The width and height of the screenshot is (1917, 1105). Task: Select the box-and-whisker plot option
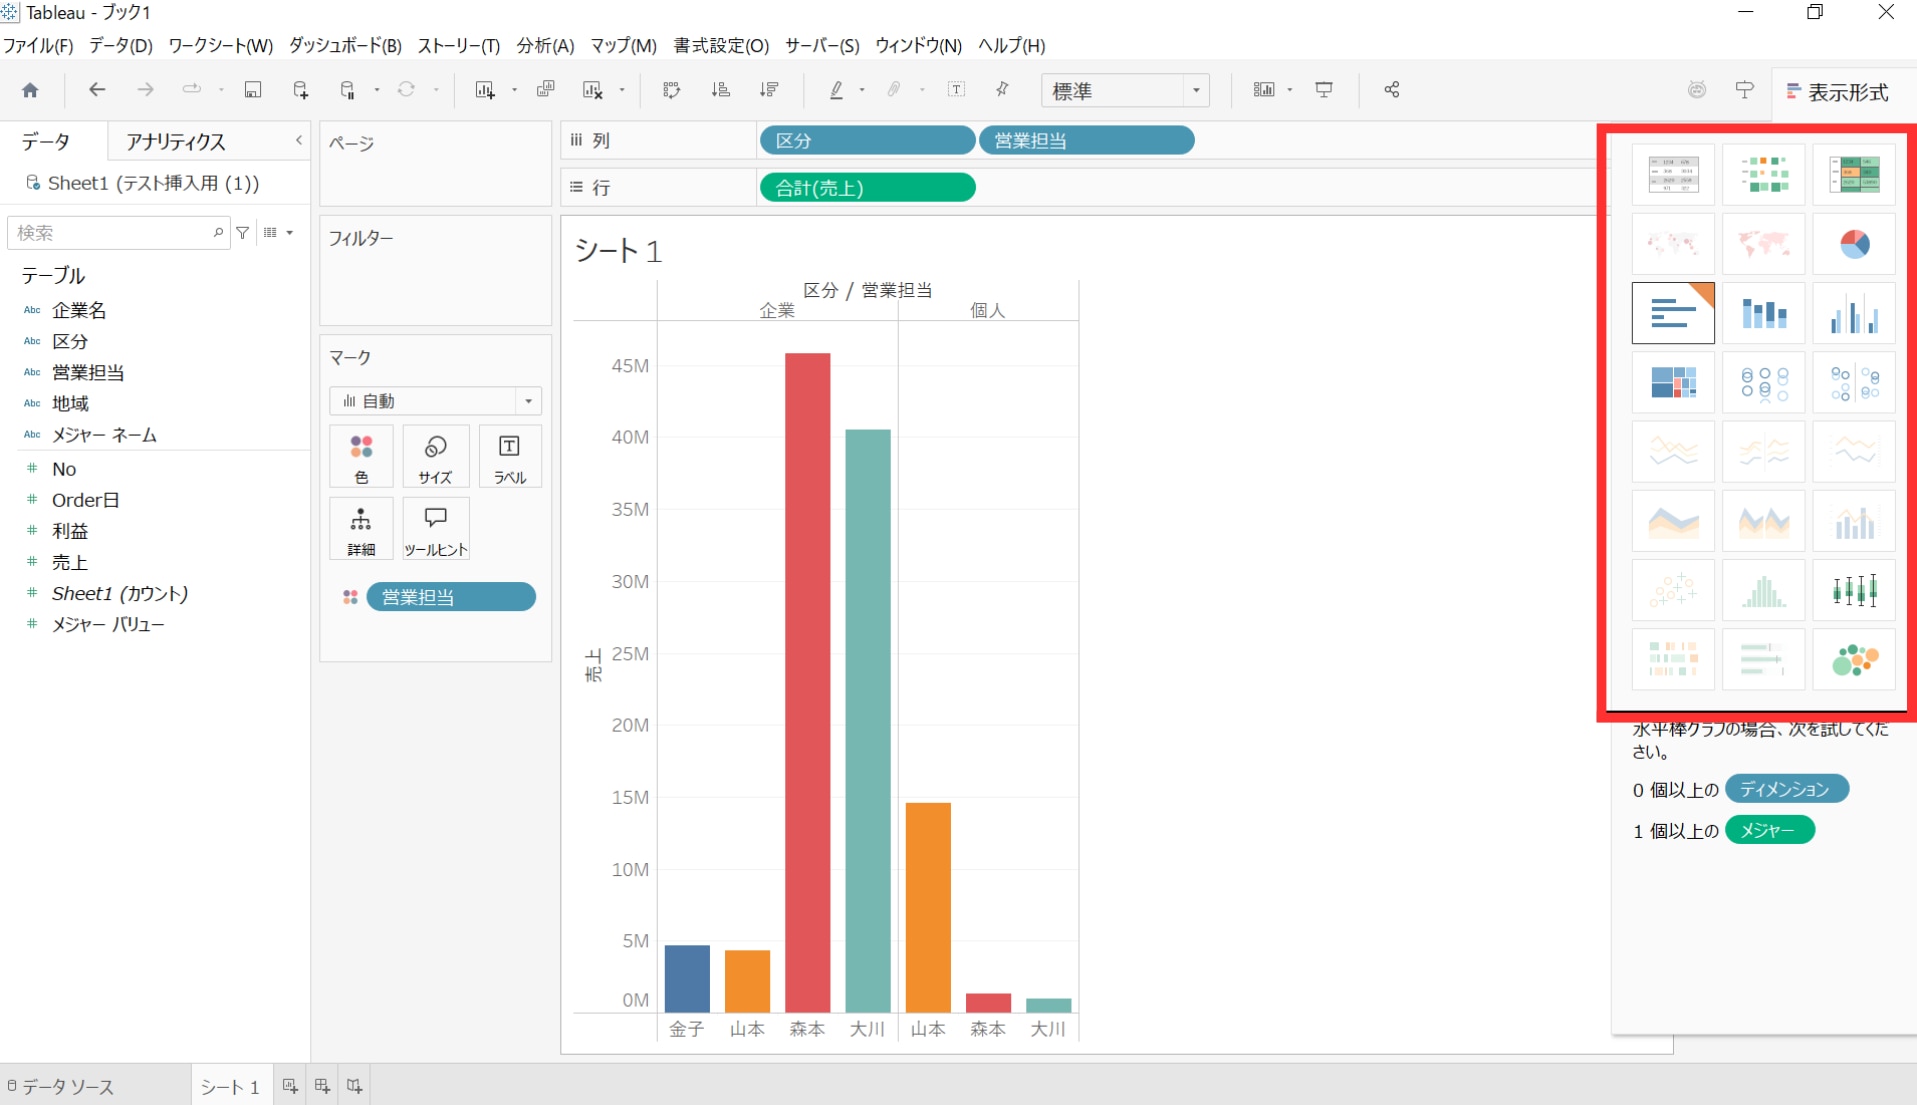1853,591
